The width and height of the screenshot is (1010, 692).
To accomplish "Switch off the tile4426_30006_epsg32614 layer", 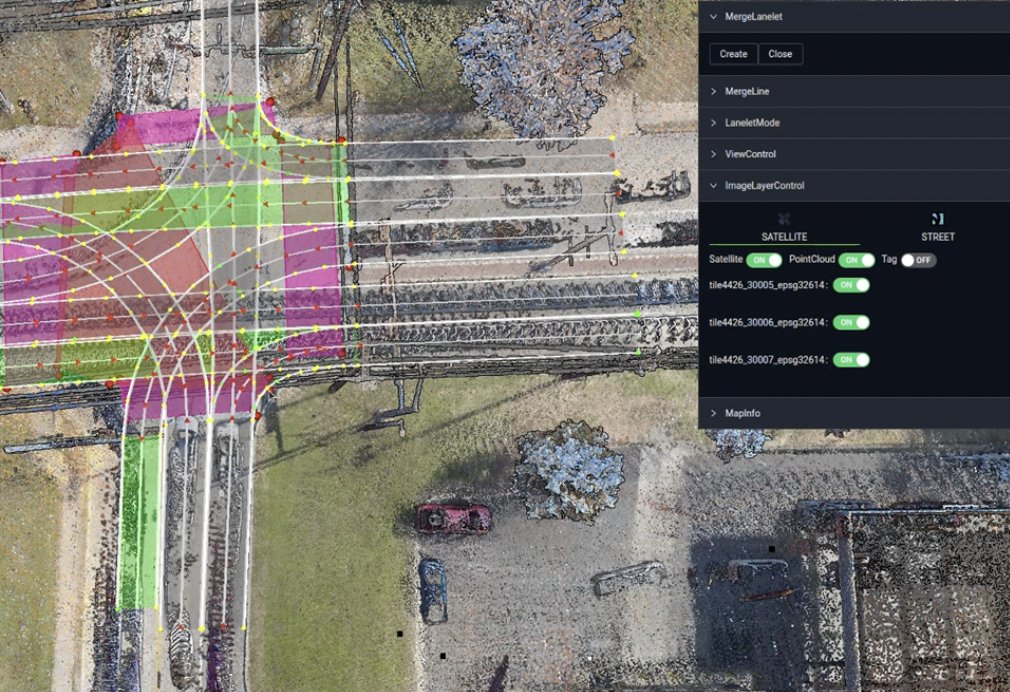I will tap(852, 322).
